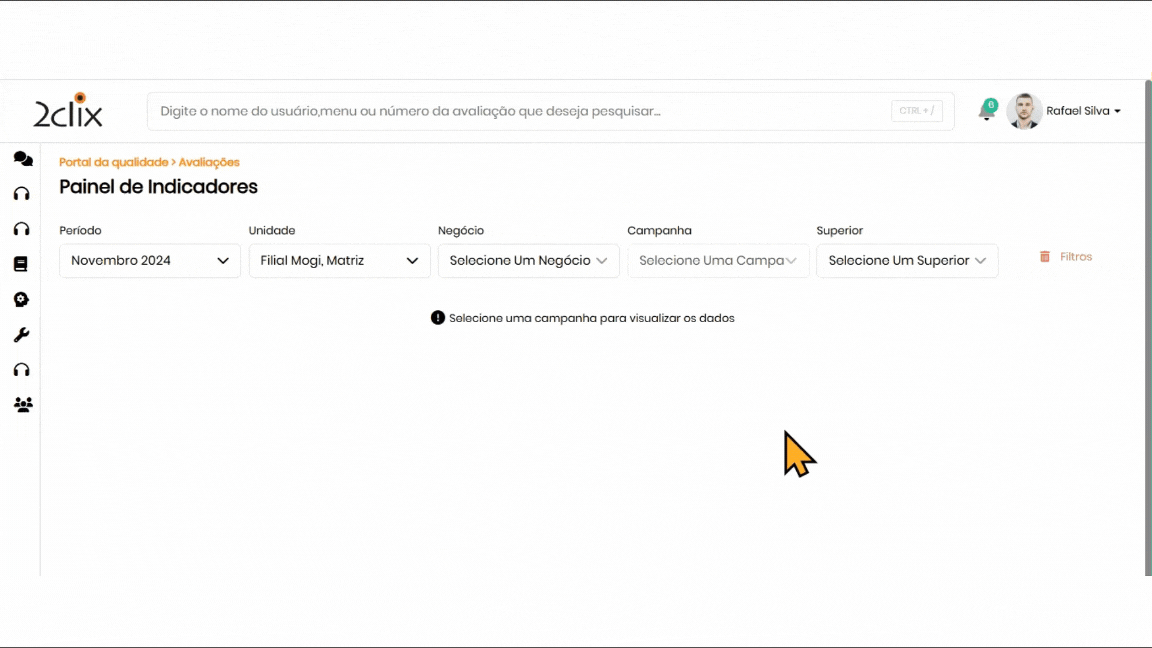The width and height of the screenshot is (1152, 648).
Task: Select the head-with-gear sidebar icon
Action: click(x=22, y=299)
